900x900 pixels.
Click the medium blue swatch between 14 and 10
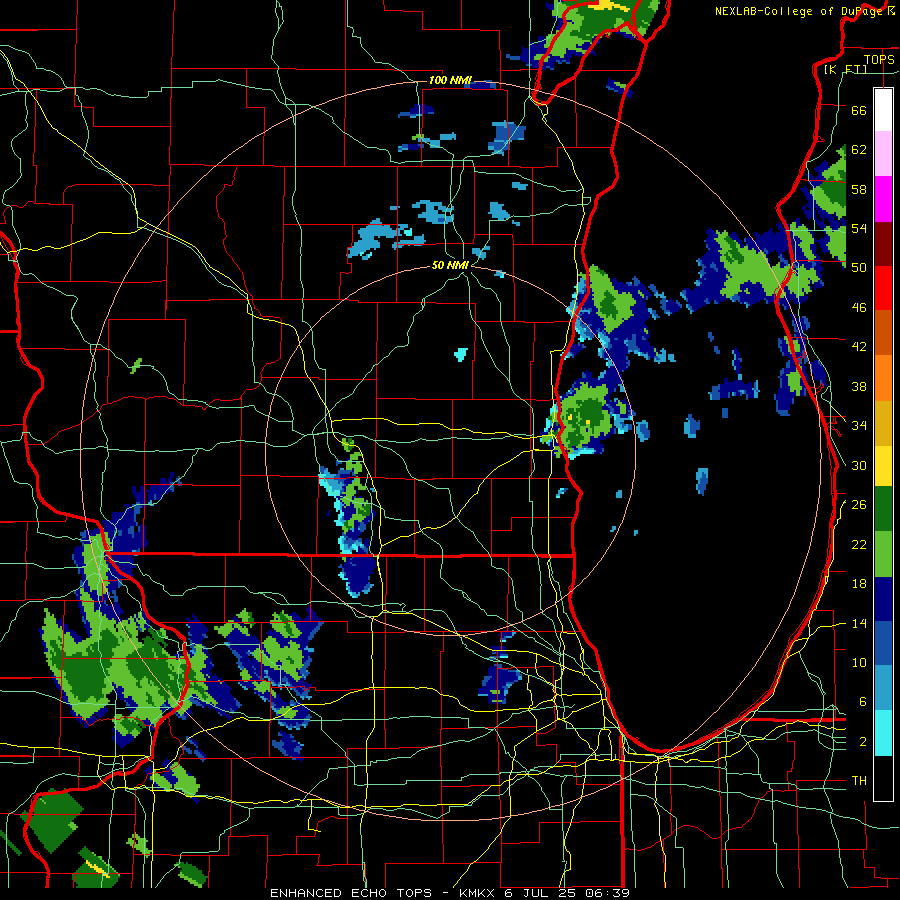(x=883, y=644)
